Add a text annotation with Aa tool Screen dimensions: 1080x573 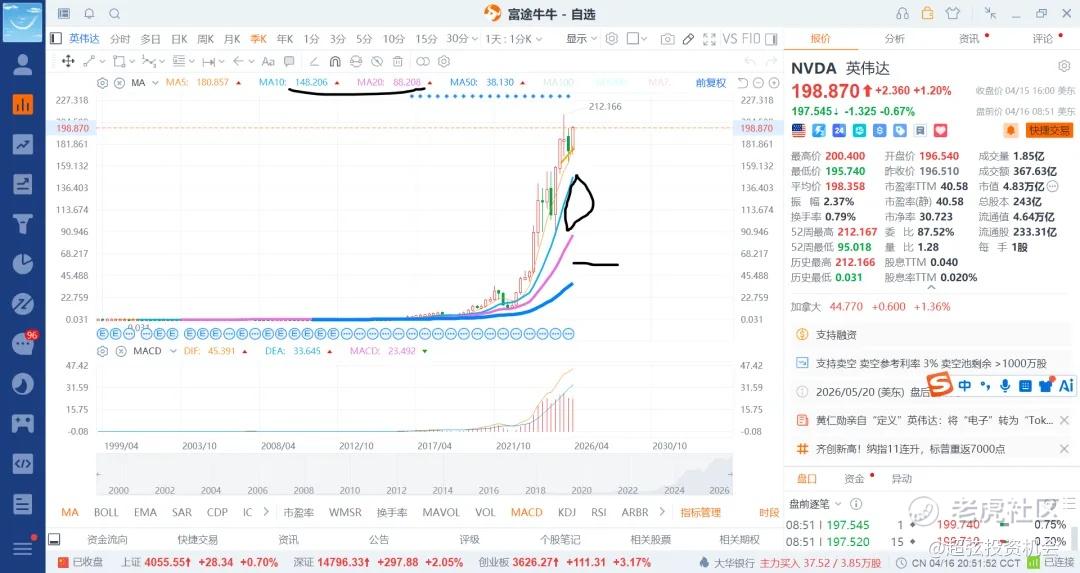coord(268,61)
